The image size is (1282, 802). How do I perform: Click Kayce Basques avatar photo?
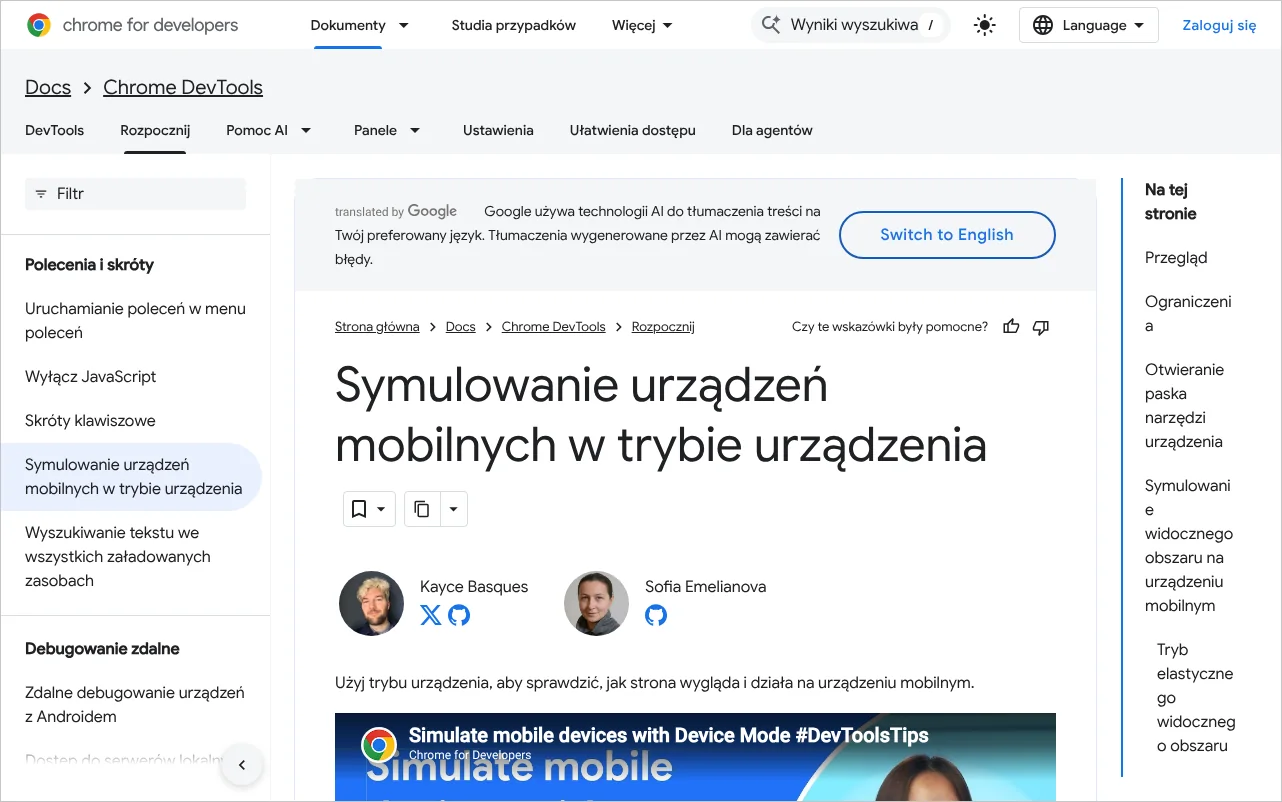[371, 603]
